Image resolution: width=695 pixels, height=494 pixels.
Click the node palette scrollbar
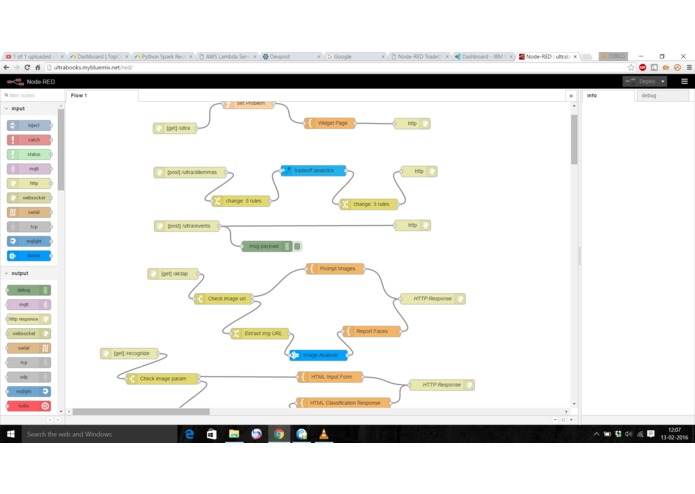[61, 149]
